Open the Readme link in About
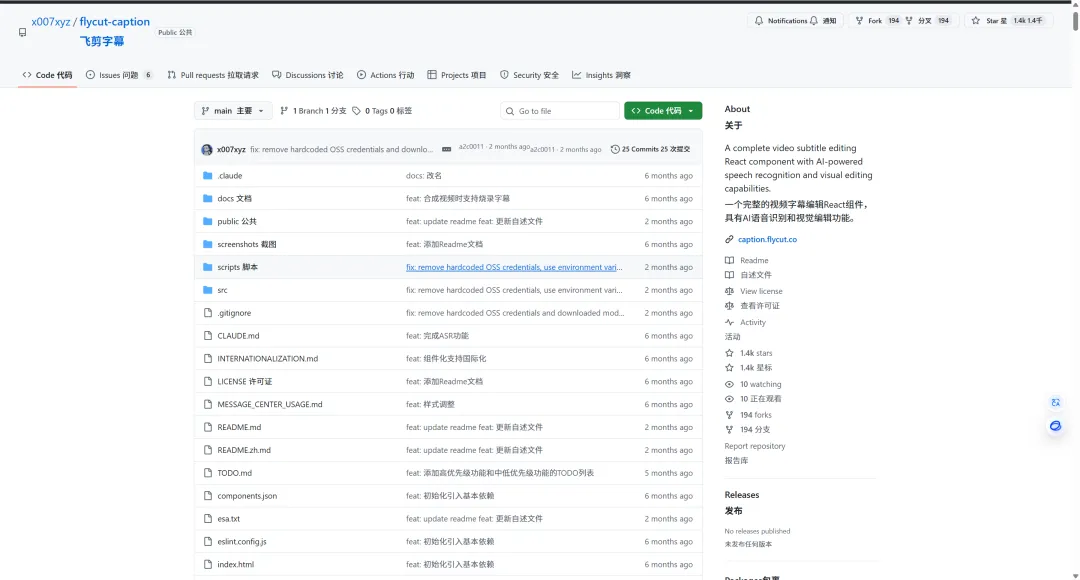1080x580 pixels. click(754, 260)
